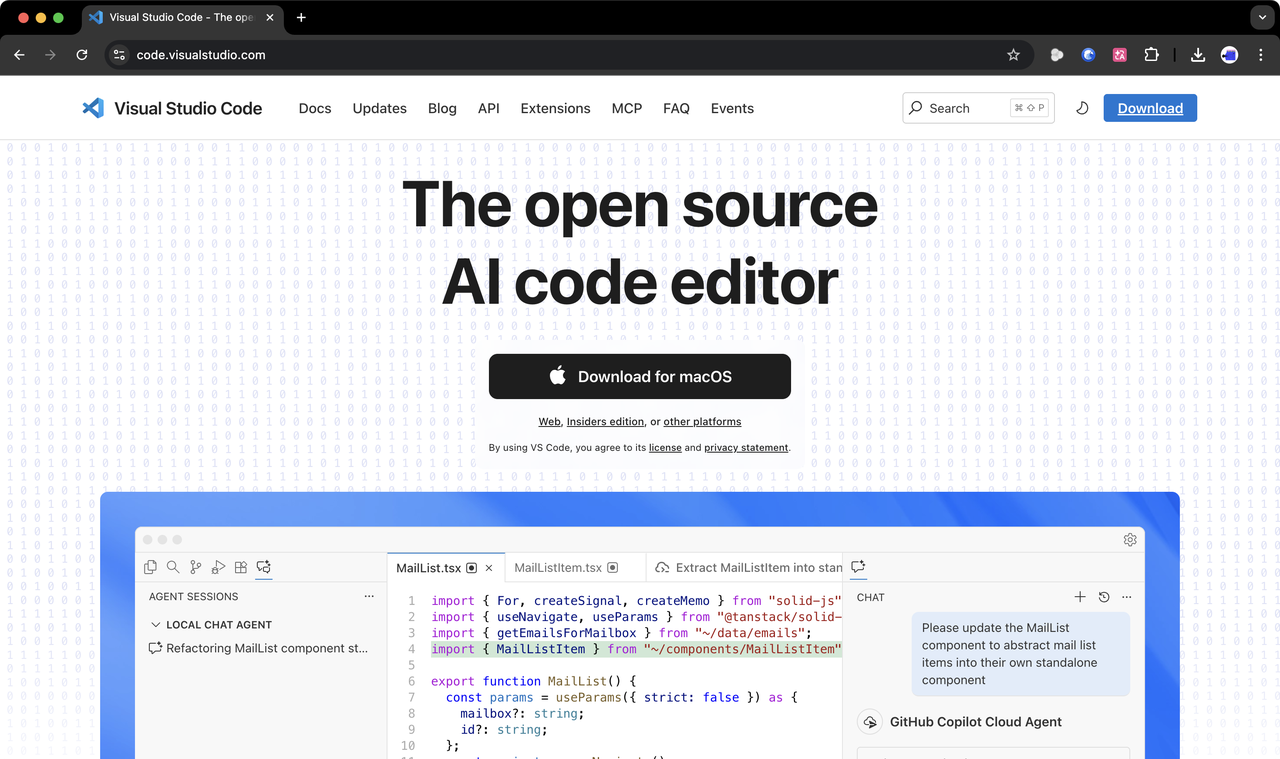Click the browser address bar URL
The image size is (1280, 759).
click(201, 55)
